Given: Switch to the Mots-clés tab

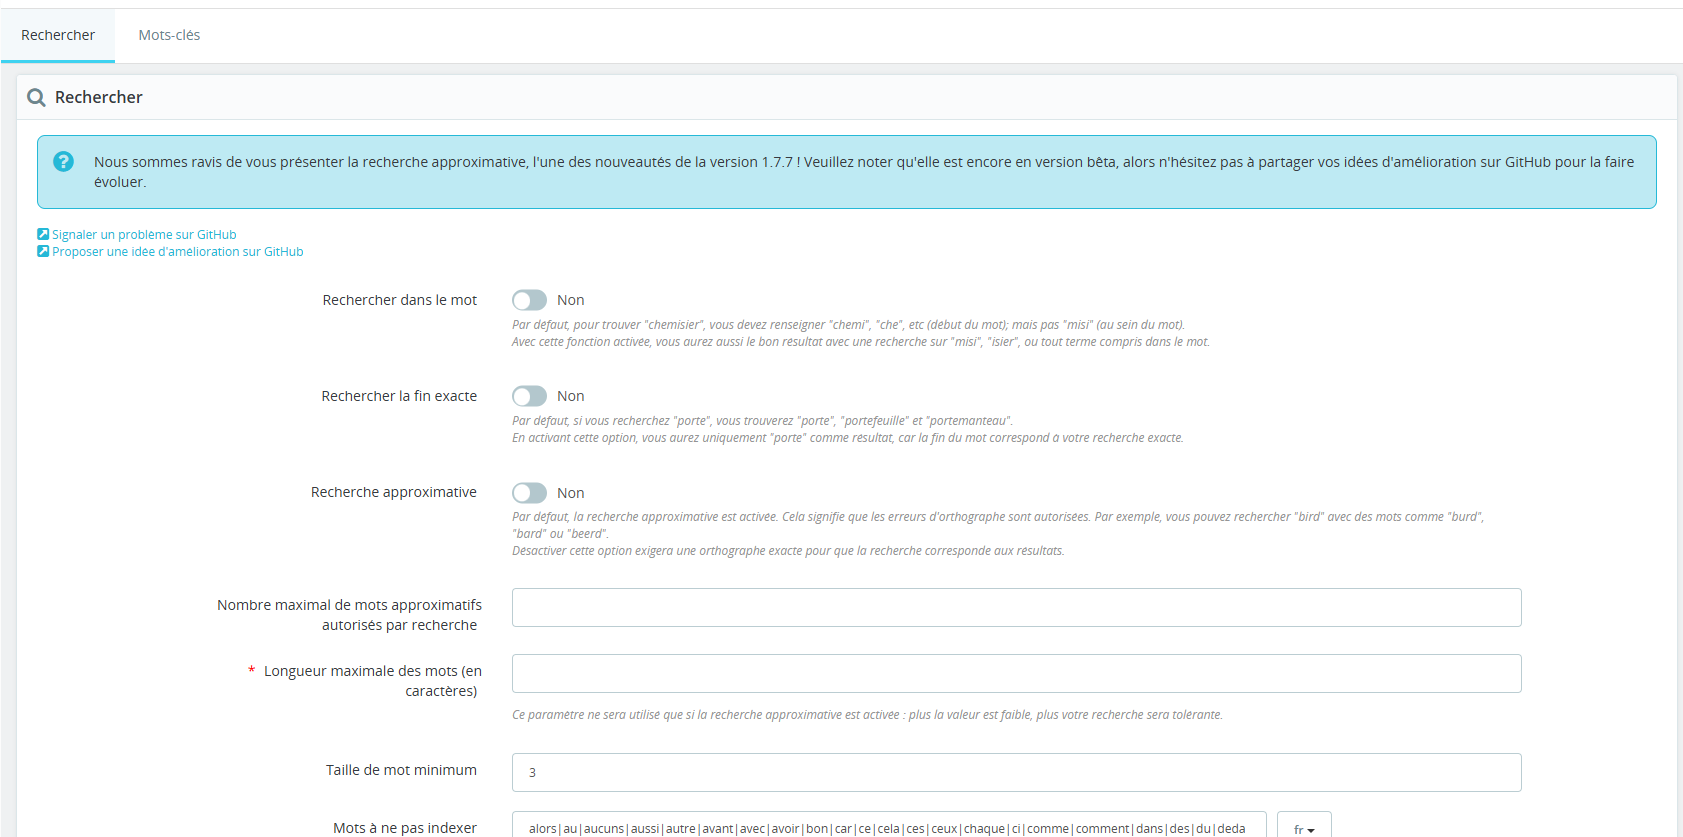Looking at the screenshot, I should 169,35.
